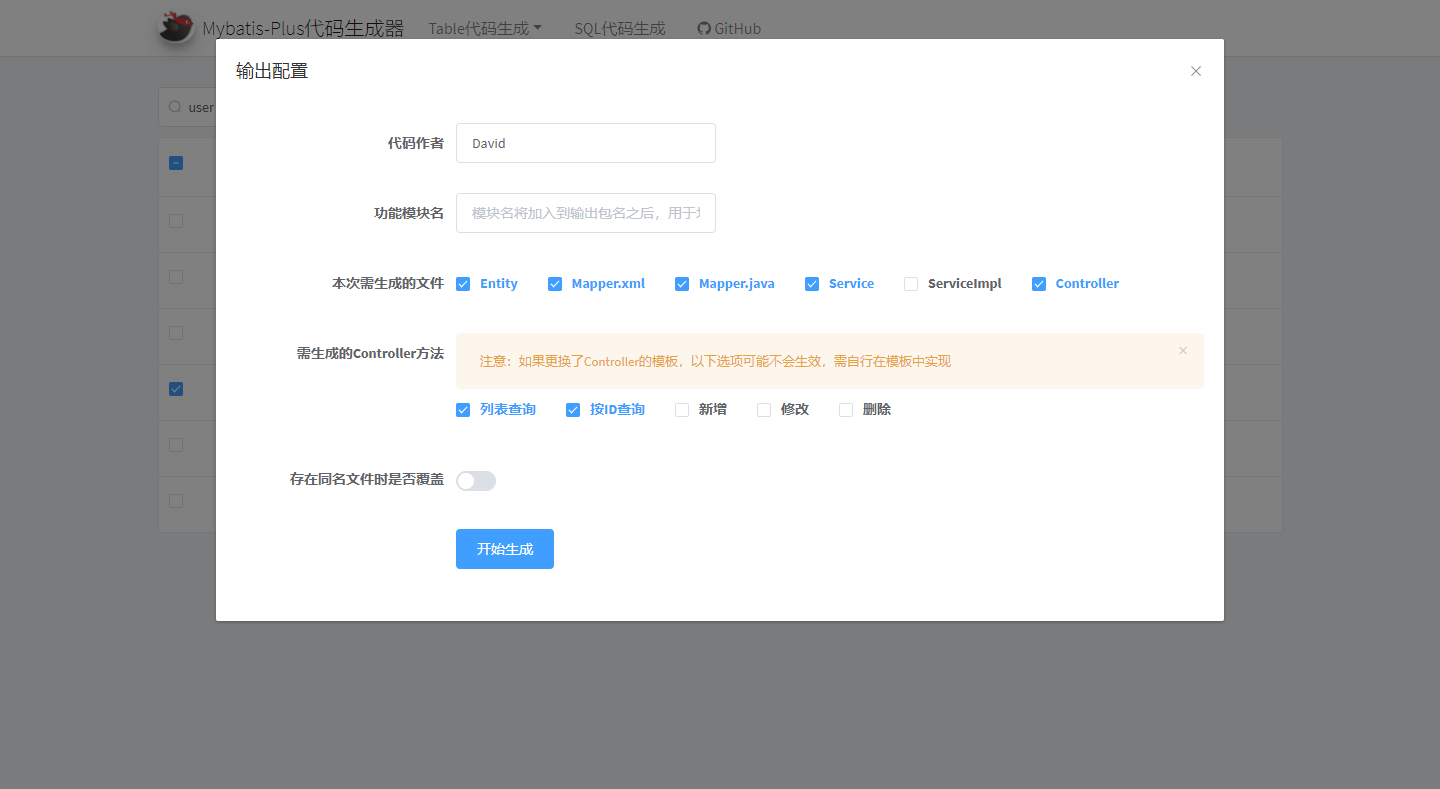Dismiss the Controller template warning banner

pos(1183,350)
